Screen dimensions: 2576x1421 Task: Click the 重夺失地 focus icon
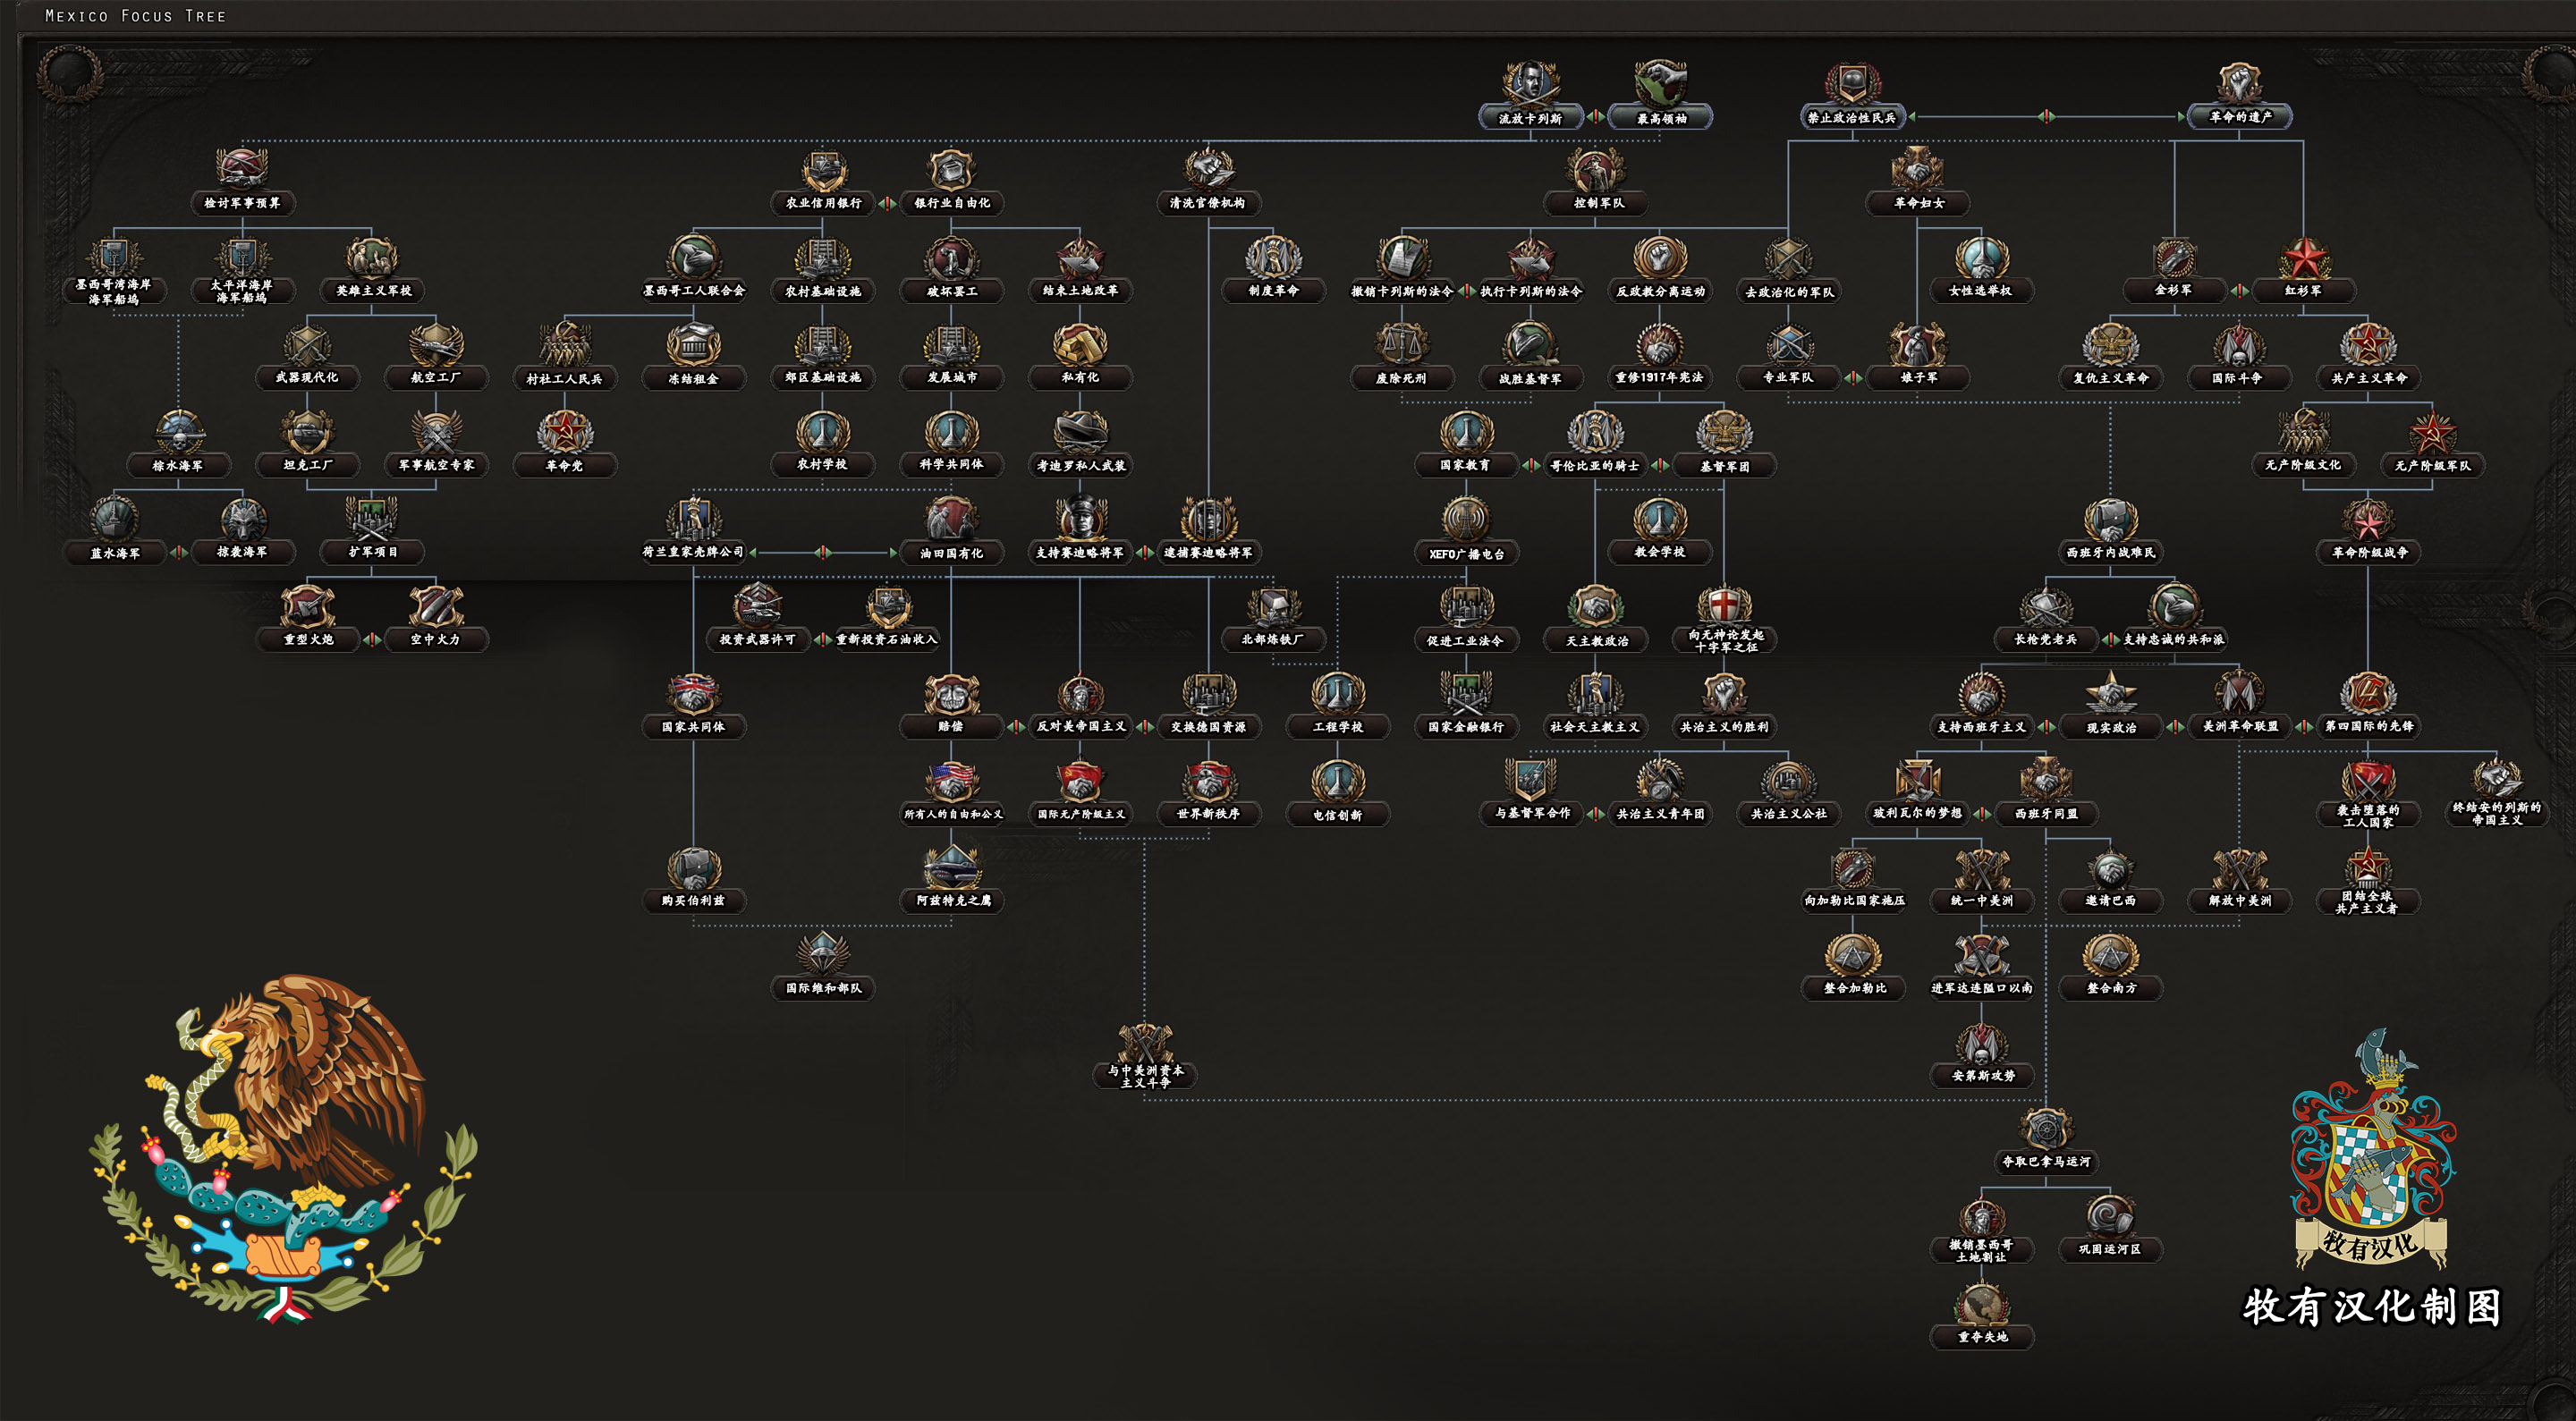(1982, 1303)
